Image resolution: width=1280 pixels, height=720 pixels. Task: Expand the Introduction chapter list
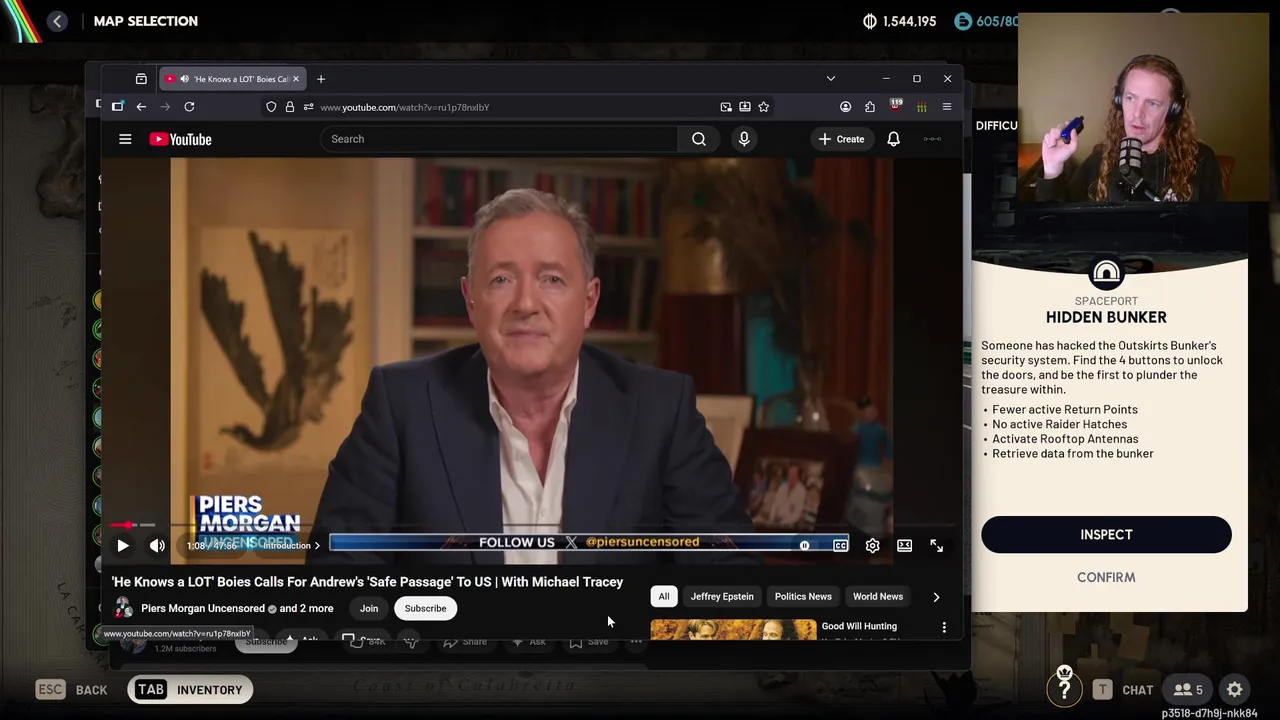click(291, 545)
